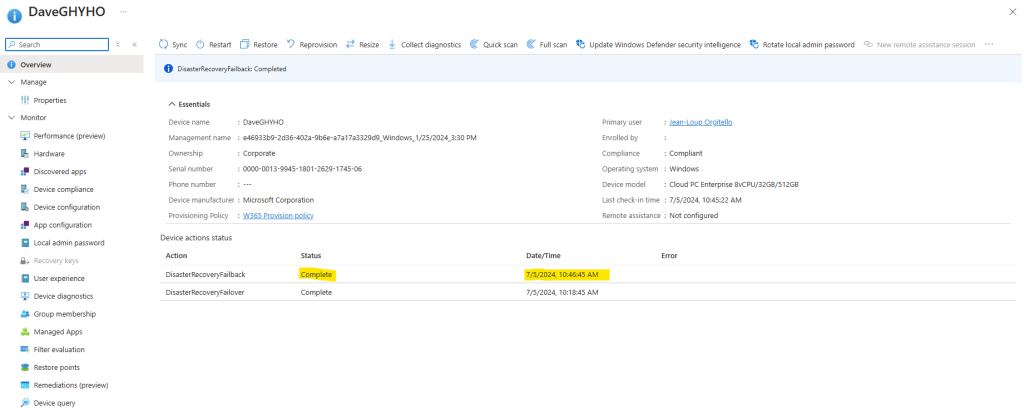Click the Restart power icon

(x=200, y=44)
